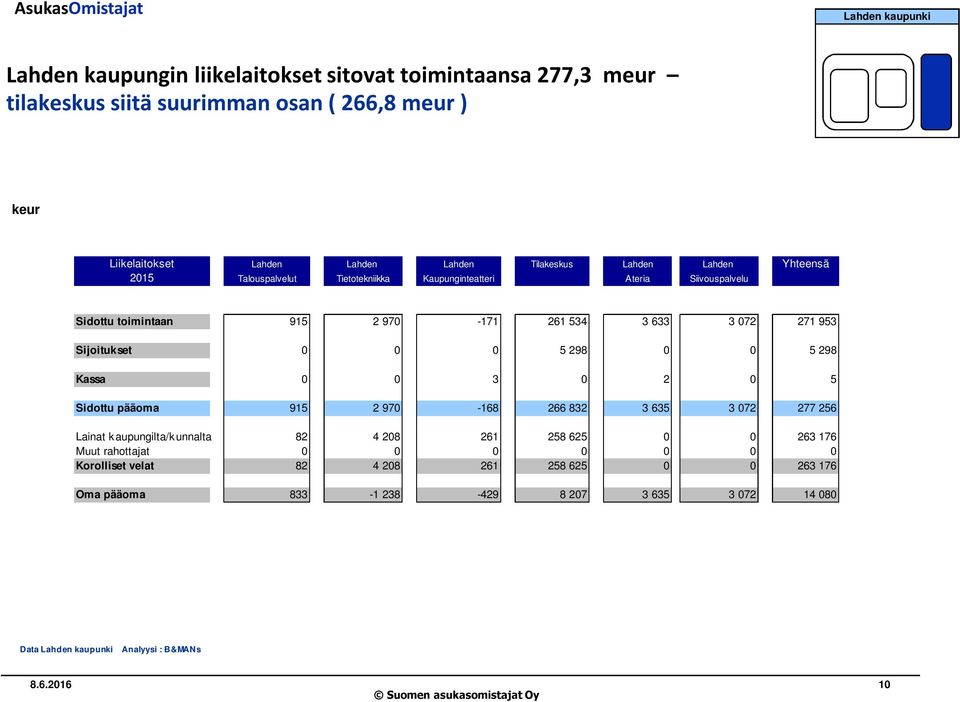The width and height of the screenshot is (960, 702).
Task: Click Yhteensä Korolliset velat value 263 176
Action: point(817,466)
